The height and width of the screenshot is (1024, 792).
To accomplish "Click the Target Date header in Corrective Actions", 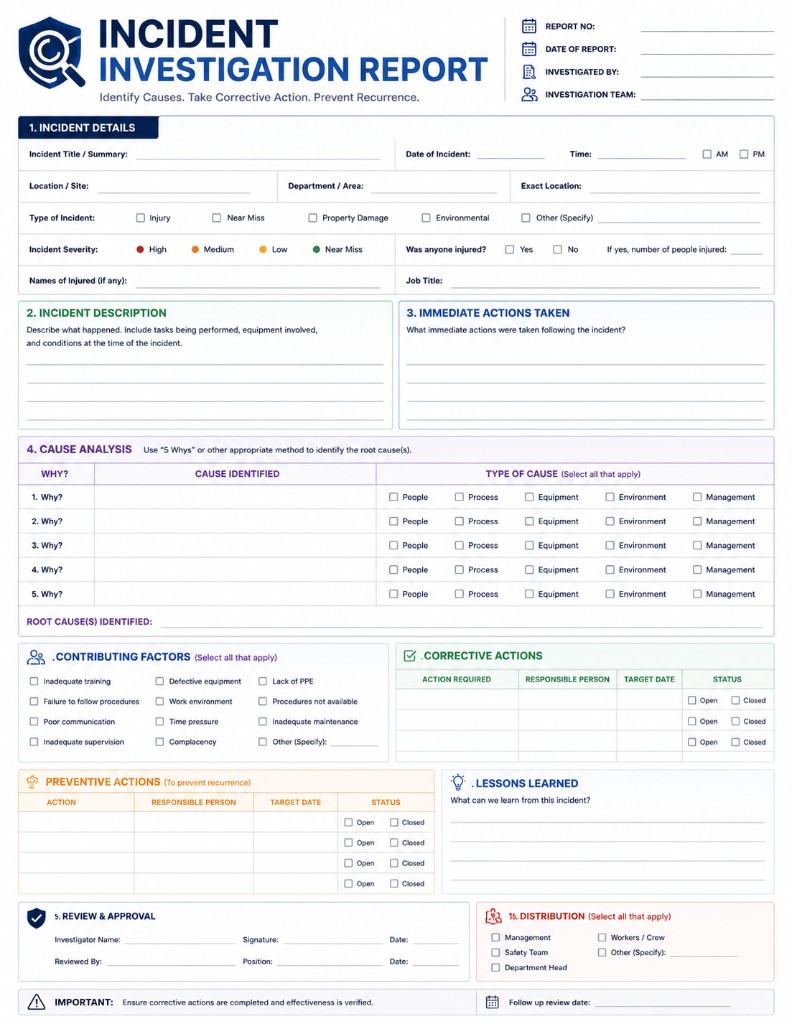I will 649,679.
